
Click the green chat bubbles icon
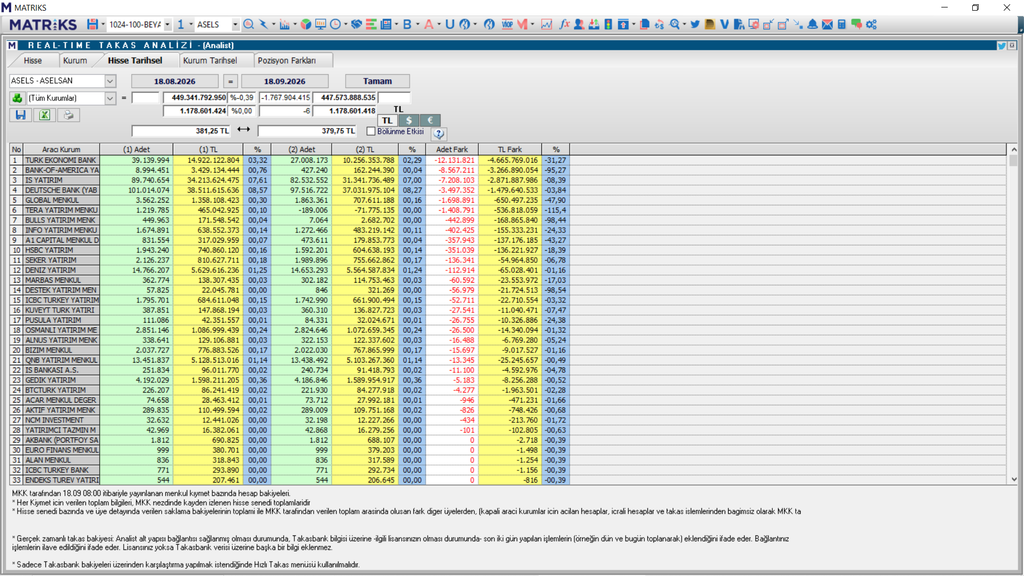[856, 24]
